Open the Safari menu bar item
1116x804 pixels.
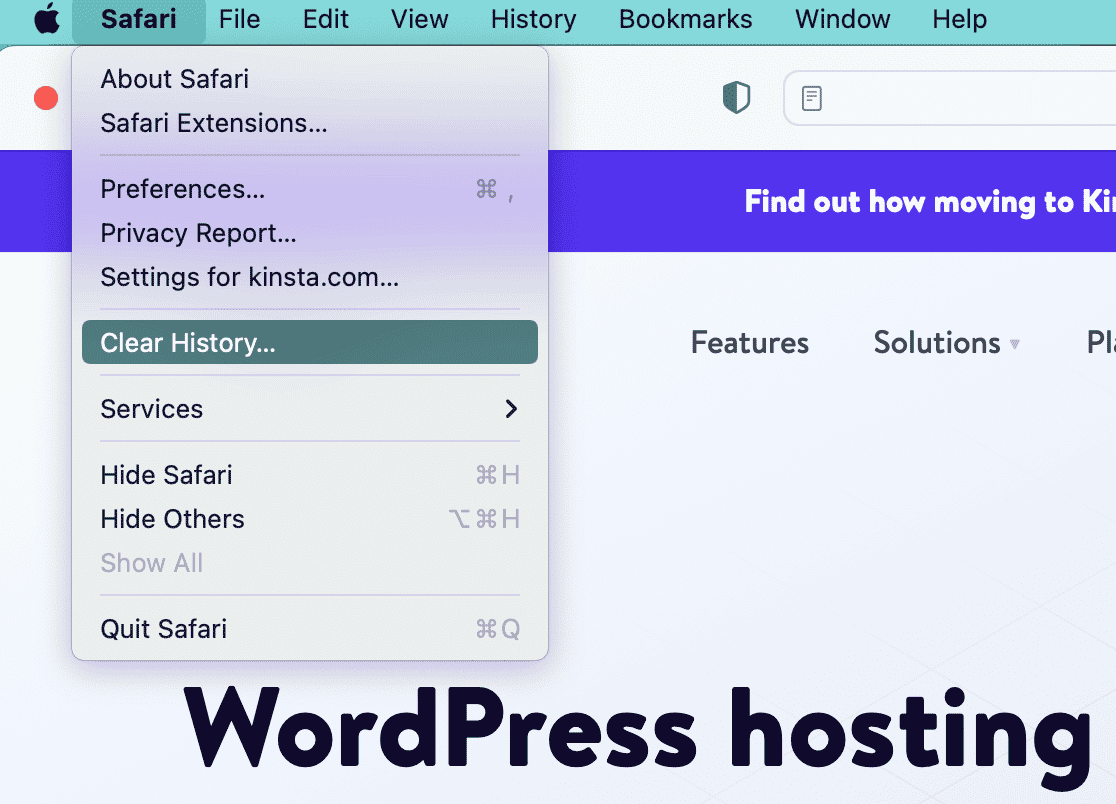coord(139,19)
